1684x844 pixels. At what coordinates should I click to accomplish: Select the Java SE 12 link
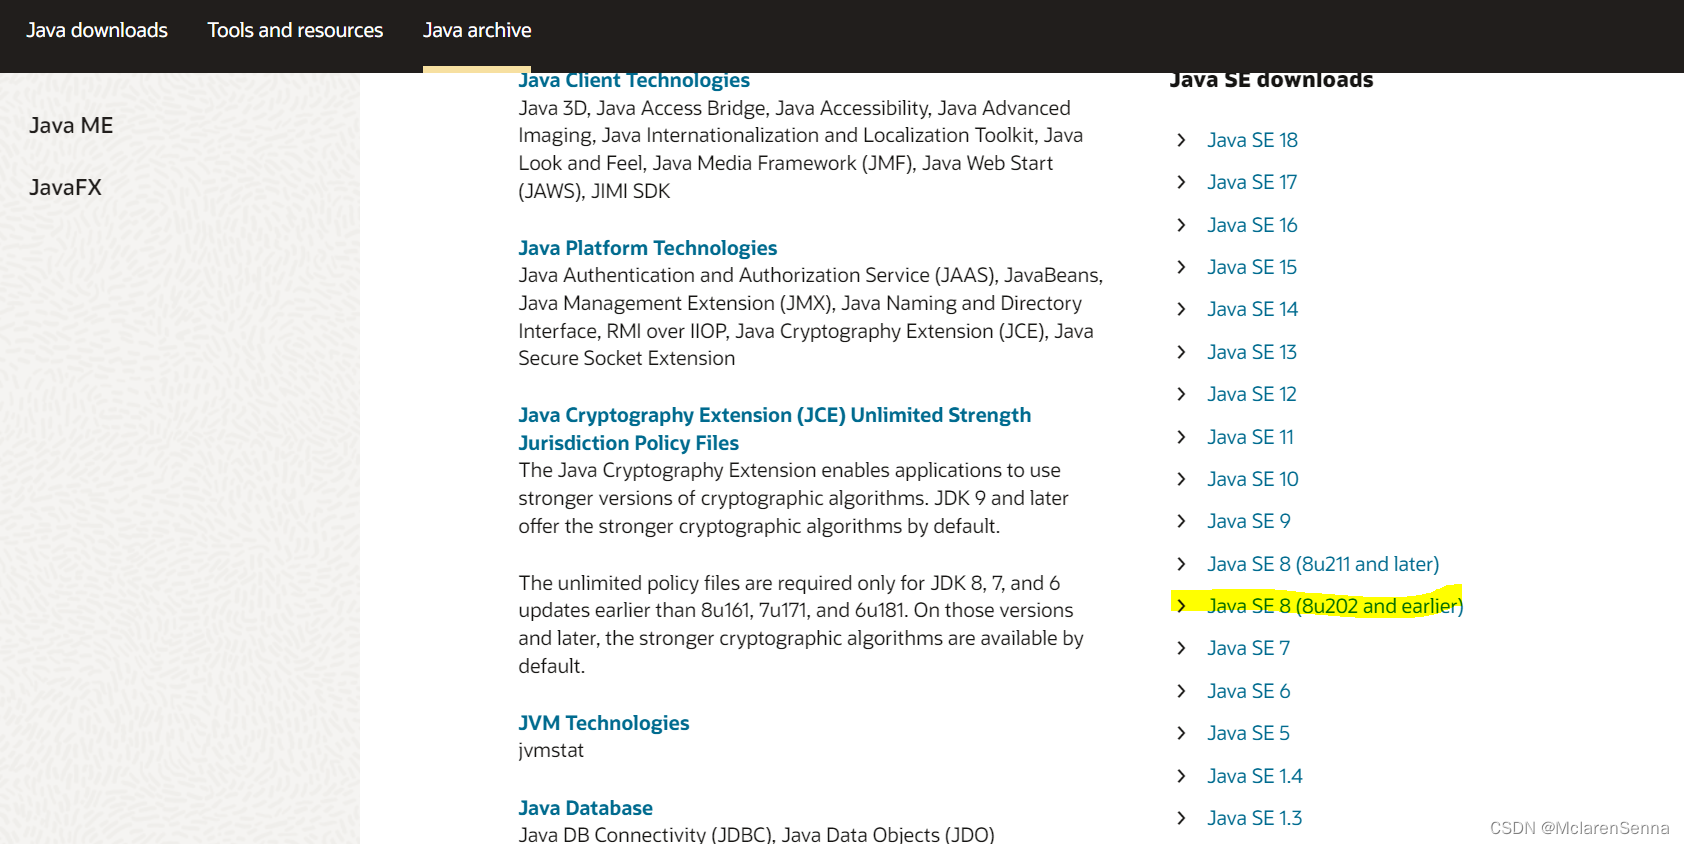click(x=1252, y=394)
